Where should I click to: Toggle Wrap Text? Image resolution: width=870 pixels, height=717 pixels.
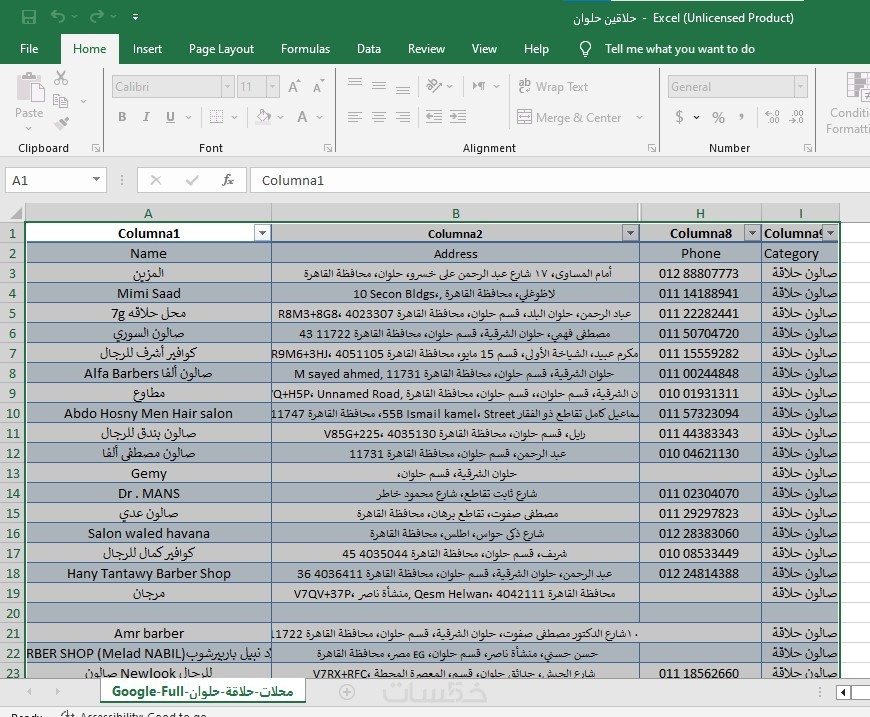[553, 87]
